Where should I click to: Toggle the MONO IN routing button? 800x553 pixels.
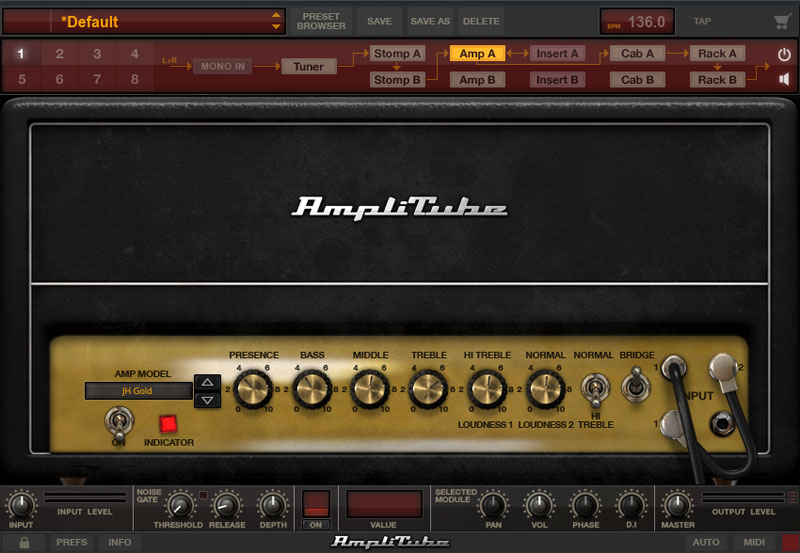point(222,66)
